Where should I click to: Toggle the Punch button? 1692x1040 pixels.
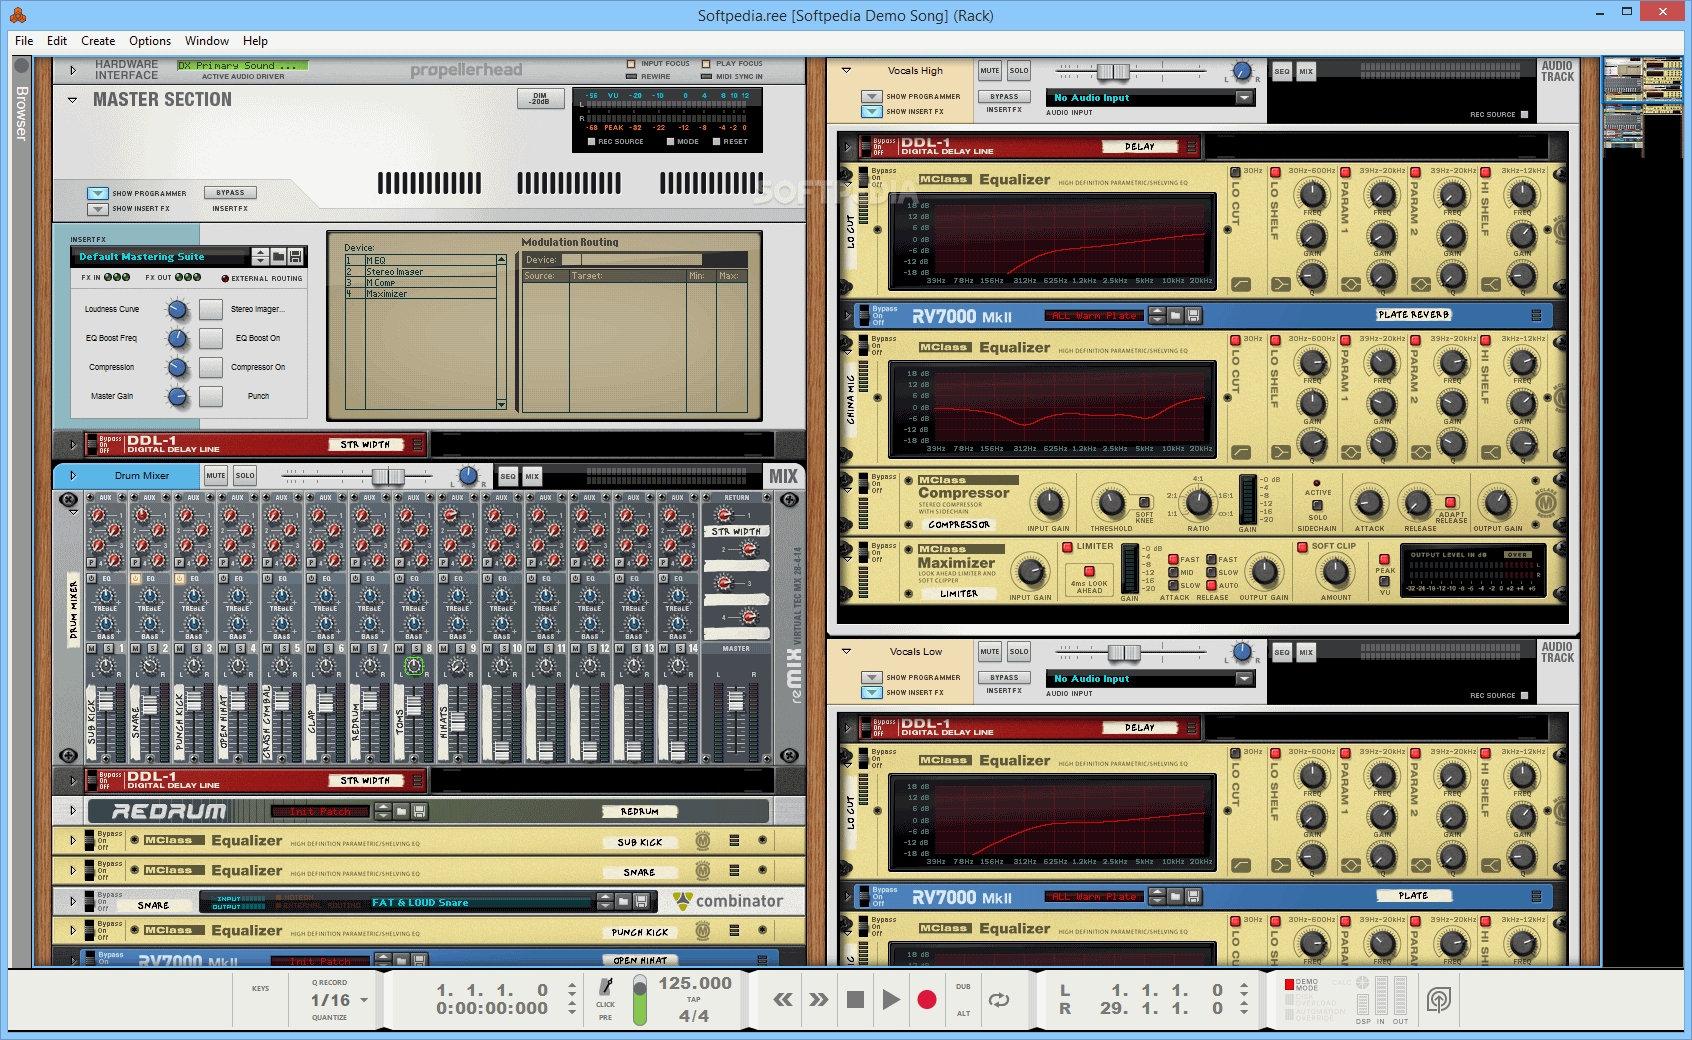coord(211,396)
